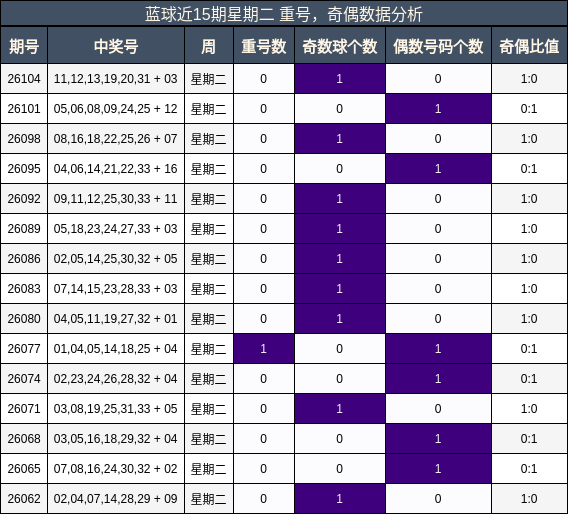Select winning numbers 08,16,18,22,25,26 + 07
The image size is (568, 514).
(116, 139)
